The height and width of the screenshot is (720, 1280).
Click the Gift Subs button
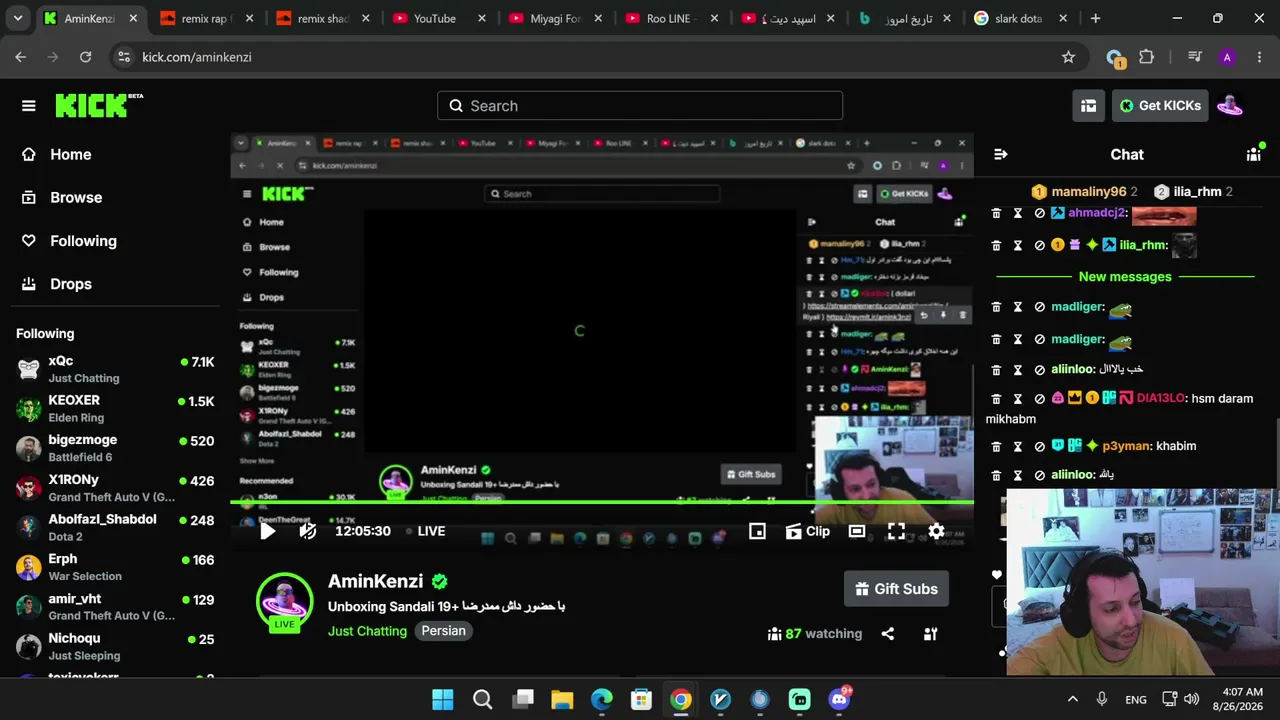pyautogui.click(x=896, y=589)
